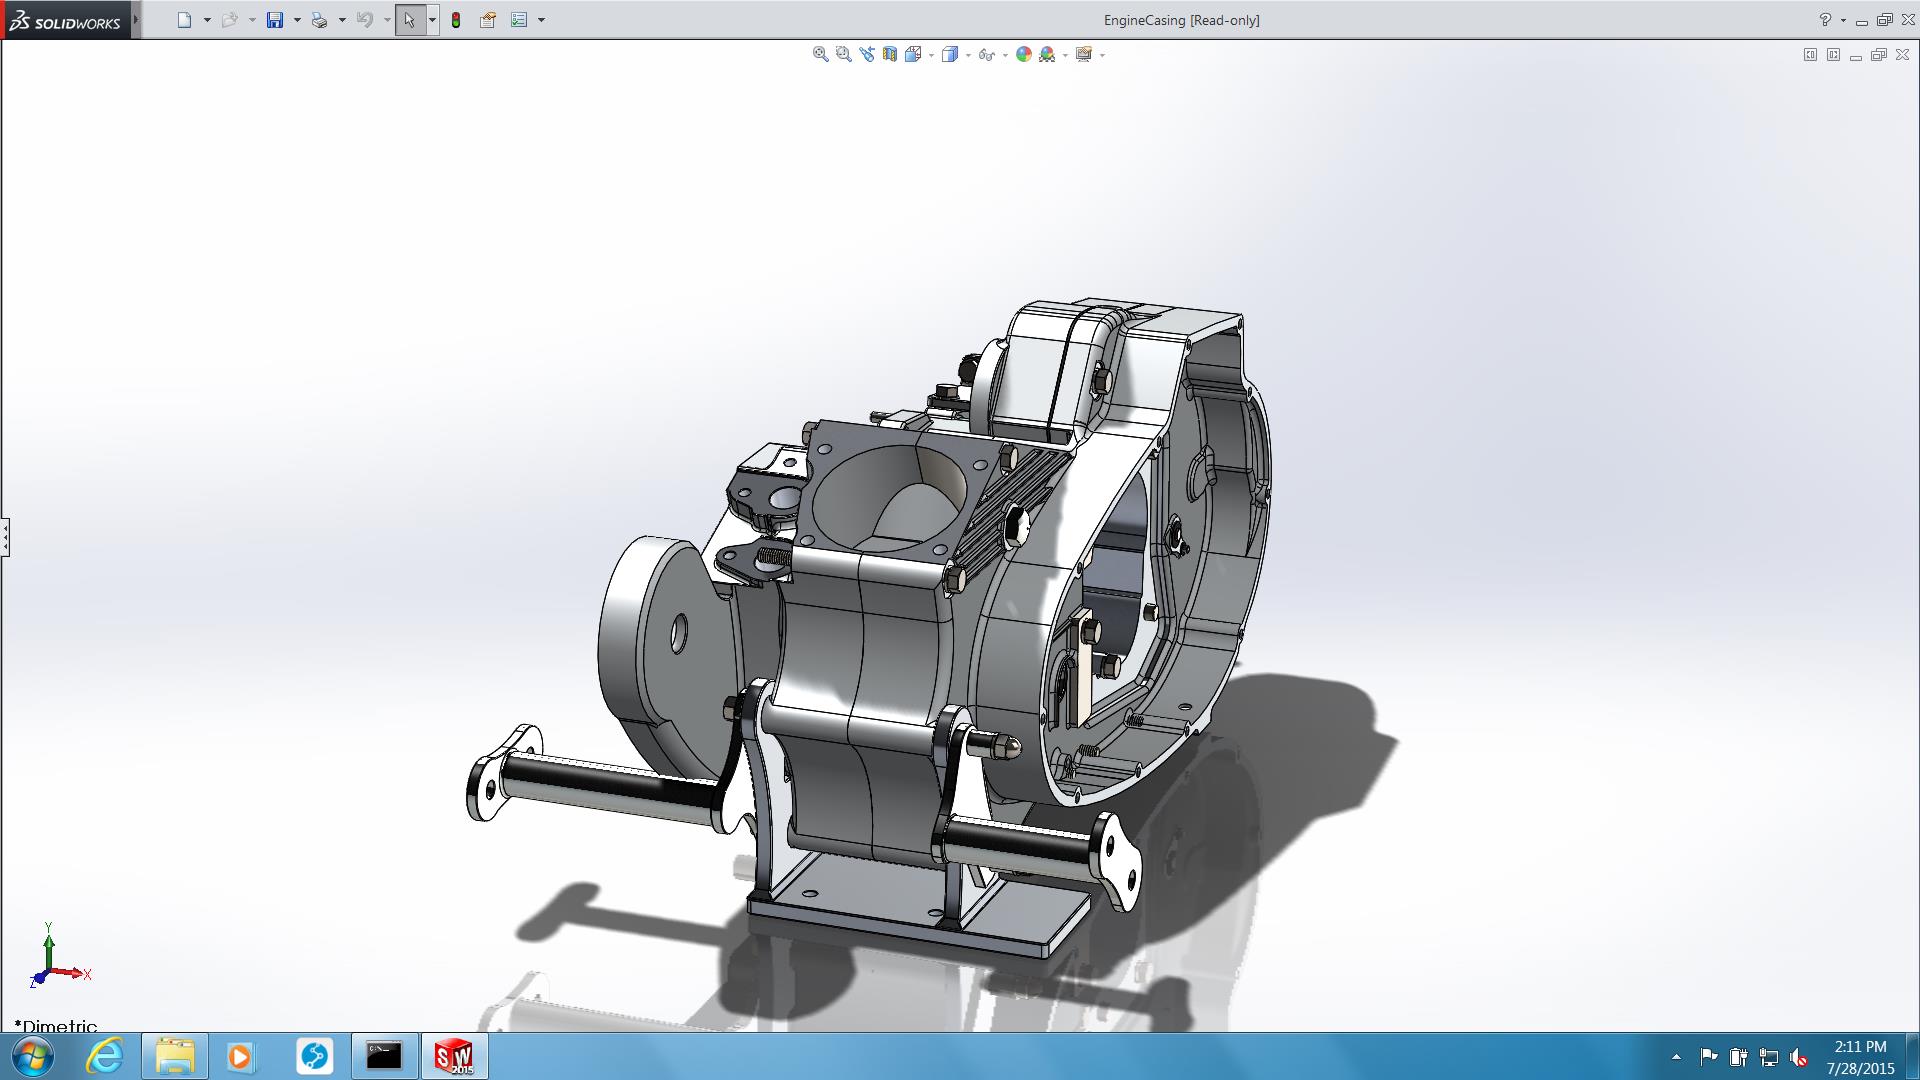Expand the Display Style dropdown arrow

click(968, 56)
